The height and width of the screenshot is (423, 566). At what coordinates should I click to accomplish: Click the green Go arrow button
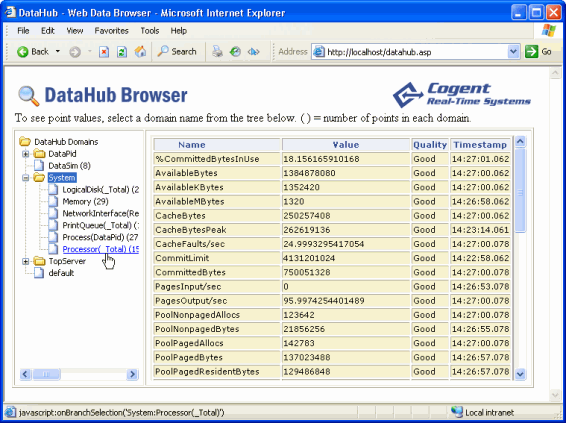531,52
